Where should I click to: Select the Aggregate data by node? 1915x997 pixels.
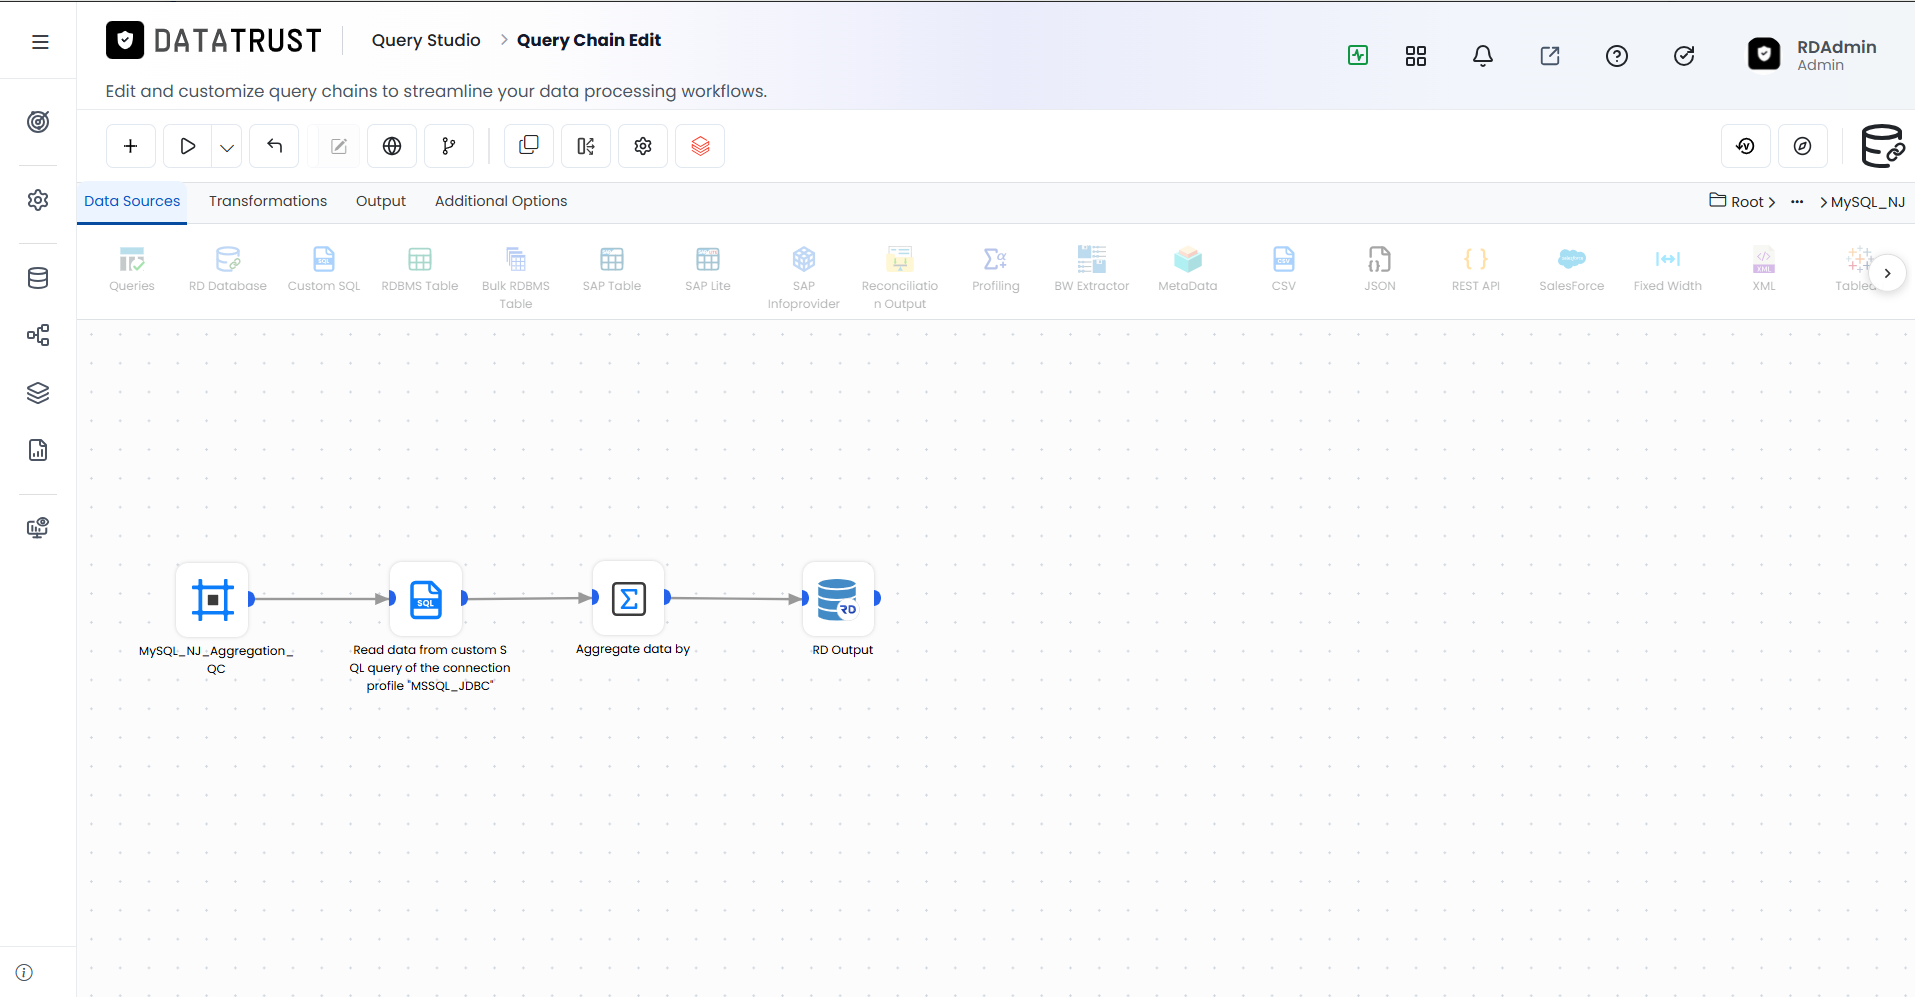coord(629,598)
